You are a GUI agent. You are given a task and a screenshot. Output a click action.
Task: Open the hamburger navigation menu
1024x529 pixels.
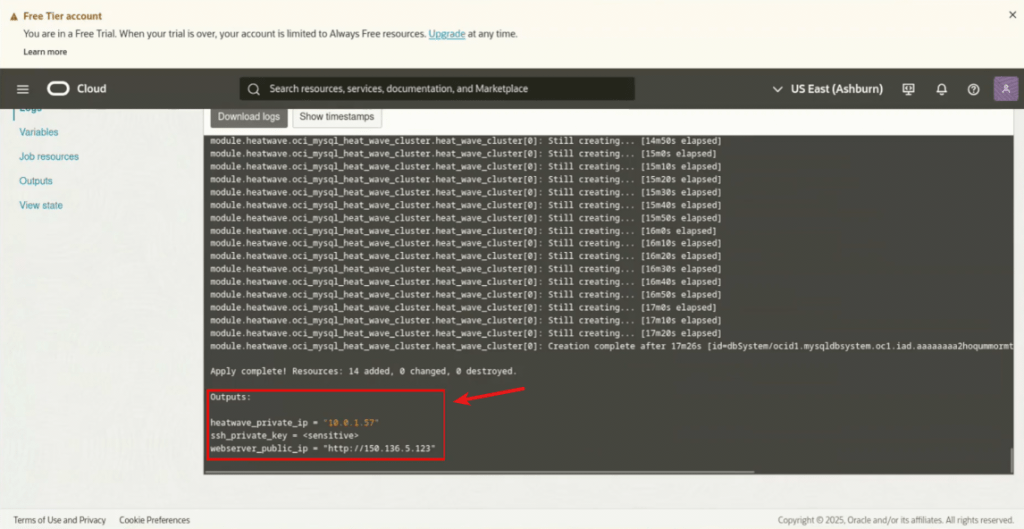coord(23,89)
